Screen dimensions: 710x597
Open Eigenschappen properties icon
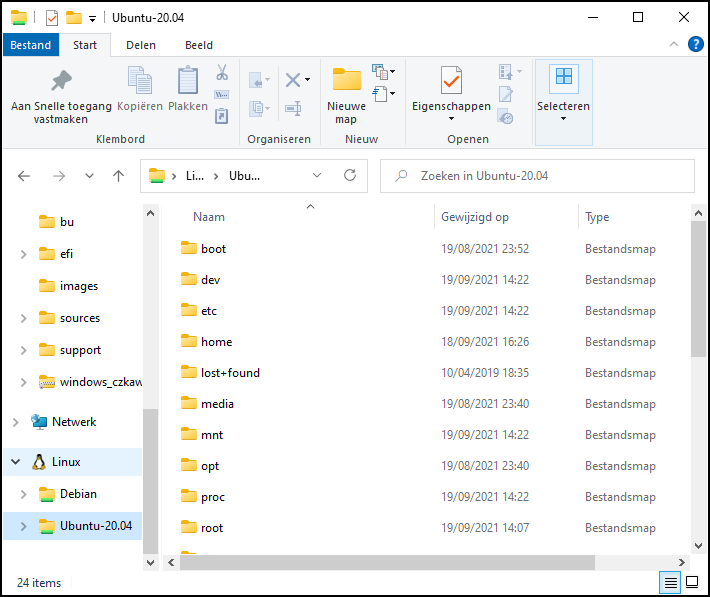[451, 81]
